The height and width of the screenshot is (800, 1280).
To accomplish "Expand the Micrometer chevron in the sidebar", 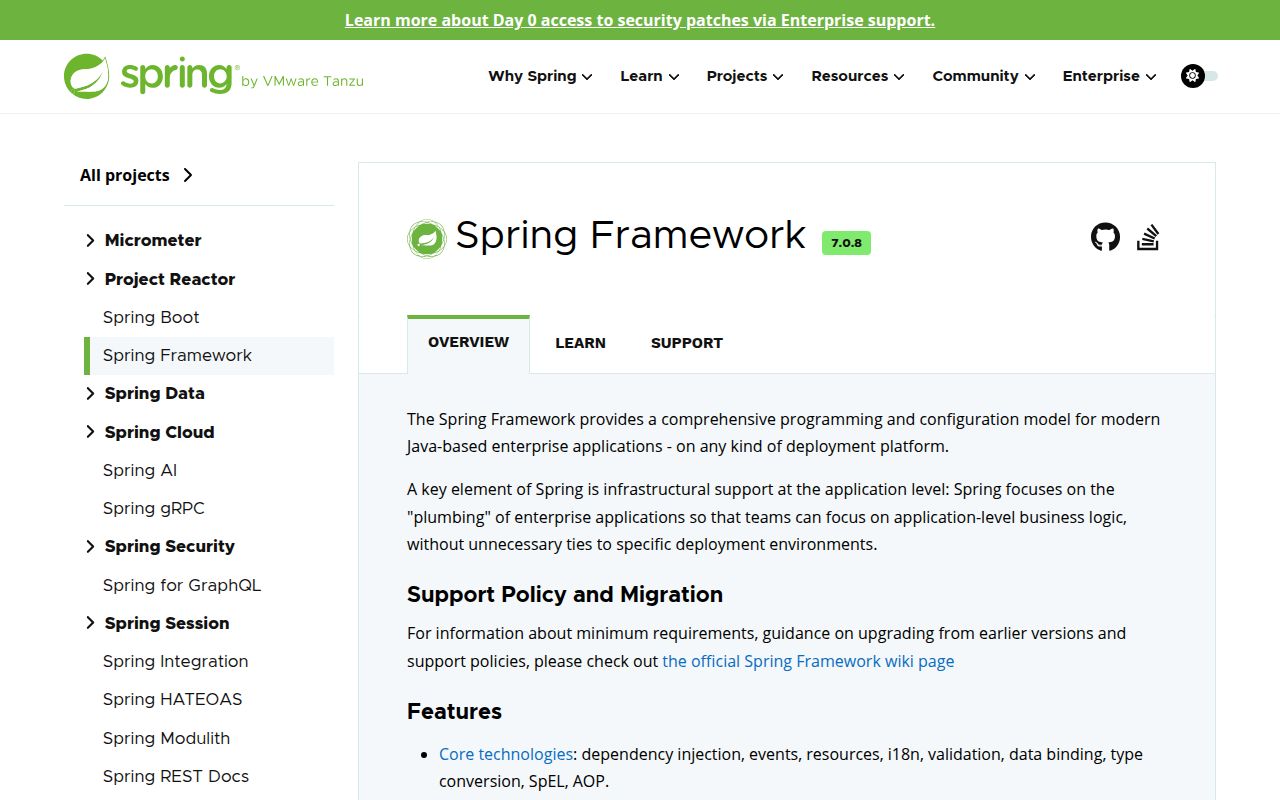I will point(90,240).
